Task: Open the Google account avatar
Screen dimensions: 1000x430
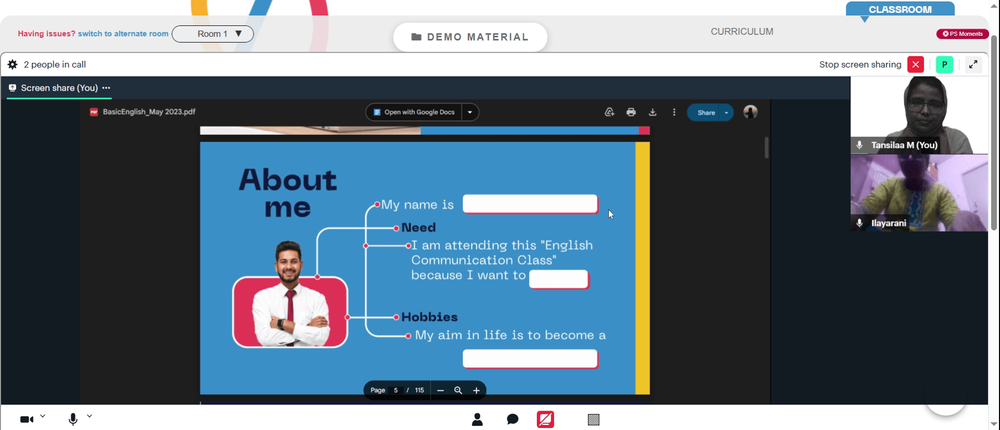Action: coord(751,112)
